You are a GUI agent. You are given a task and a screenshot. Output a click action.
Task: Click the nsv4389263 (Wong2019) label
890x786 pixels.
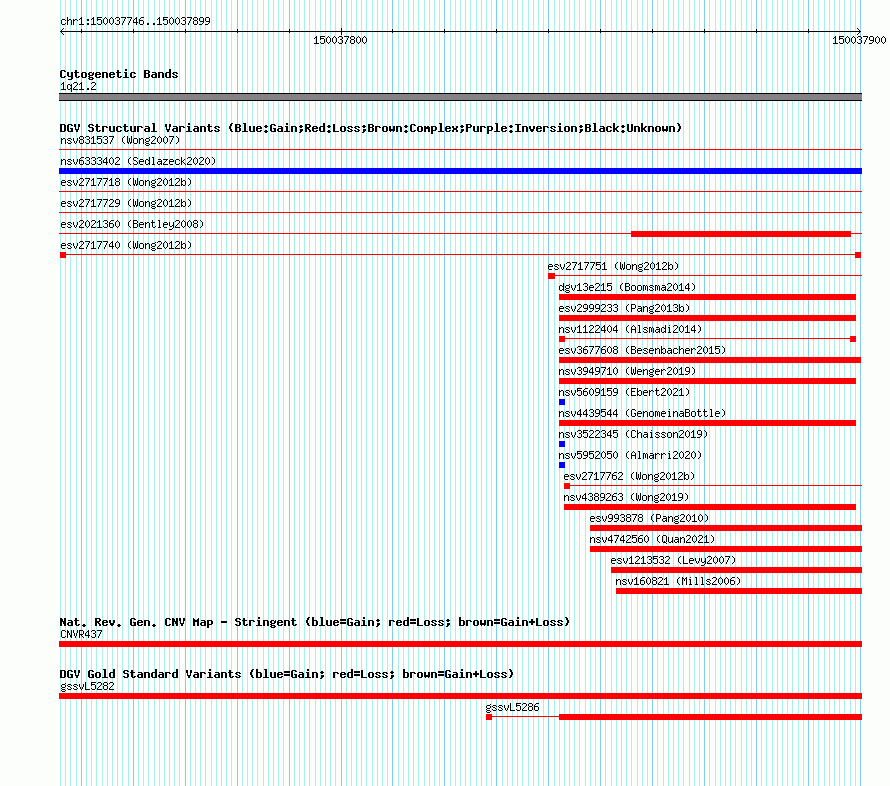[626, 497]
